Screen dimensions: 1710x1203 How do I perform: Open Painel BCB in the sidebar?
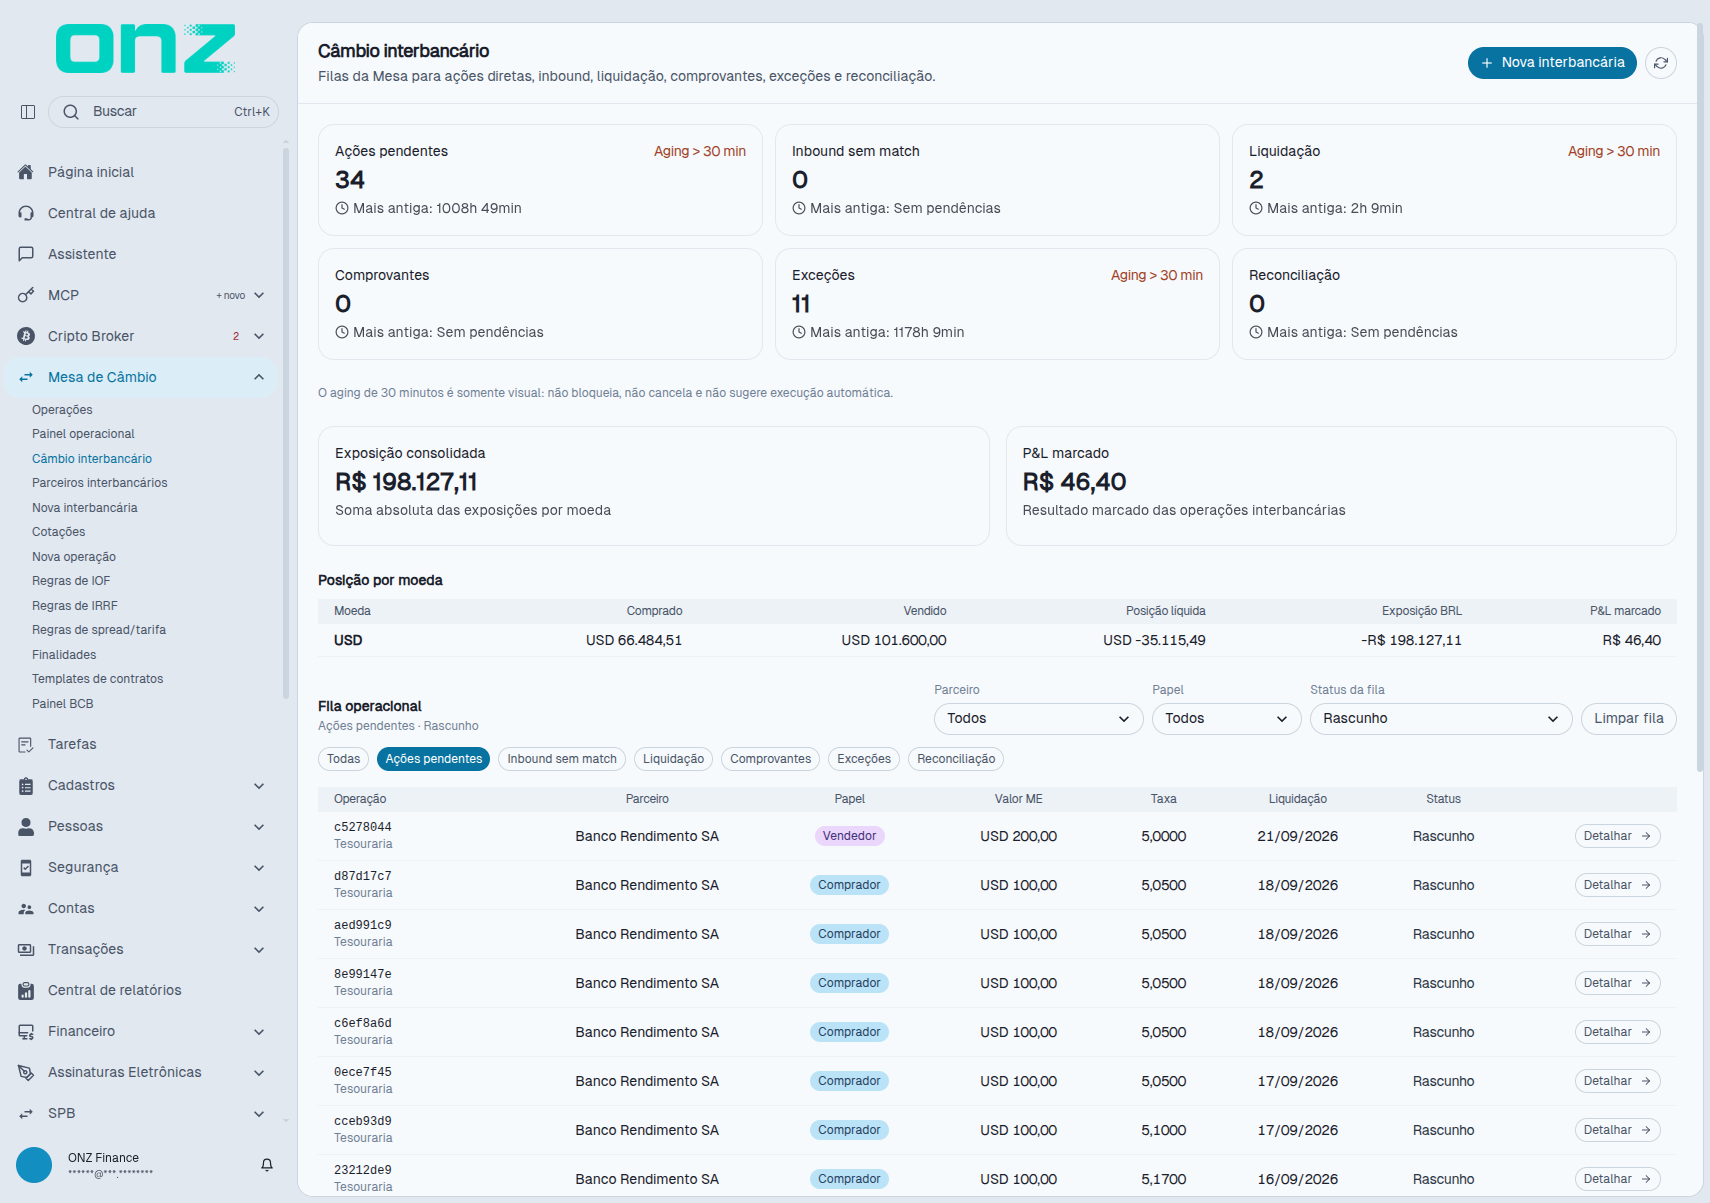pyautogui.click(x=63, y=704)
